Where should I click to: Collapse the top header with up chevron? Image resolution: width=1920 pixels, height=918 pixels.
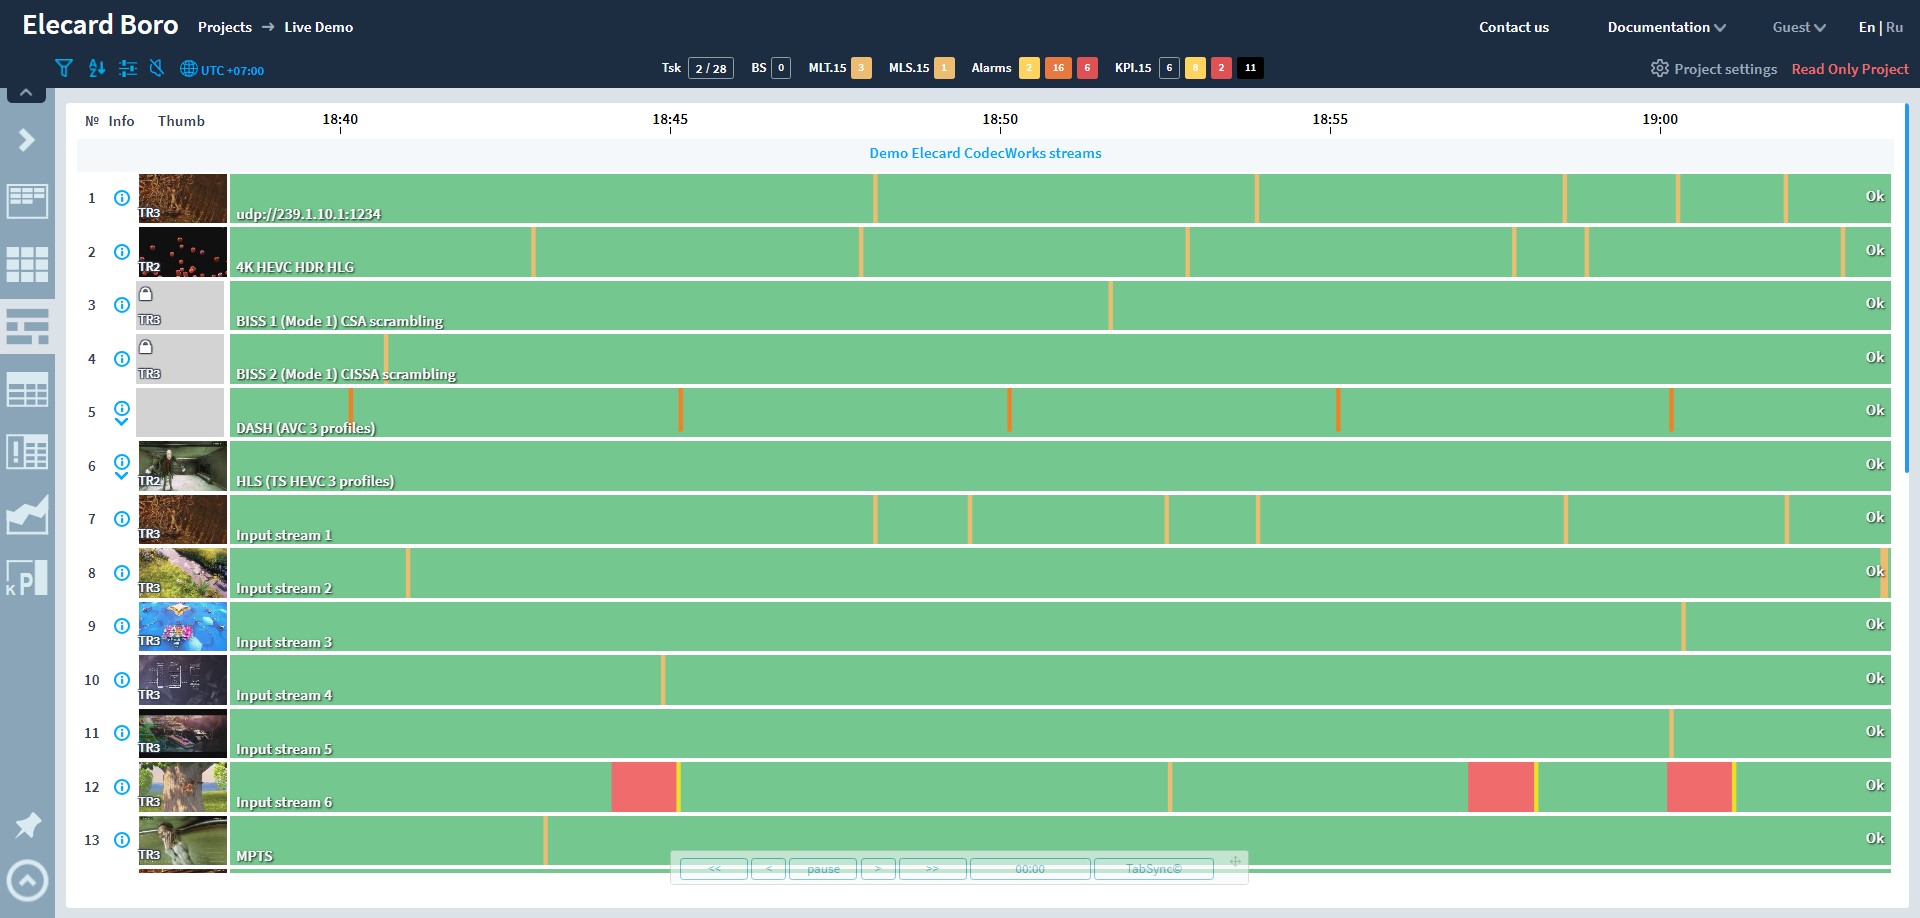tap(26, 93)
